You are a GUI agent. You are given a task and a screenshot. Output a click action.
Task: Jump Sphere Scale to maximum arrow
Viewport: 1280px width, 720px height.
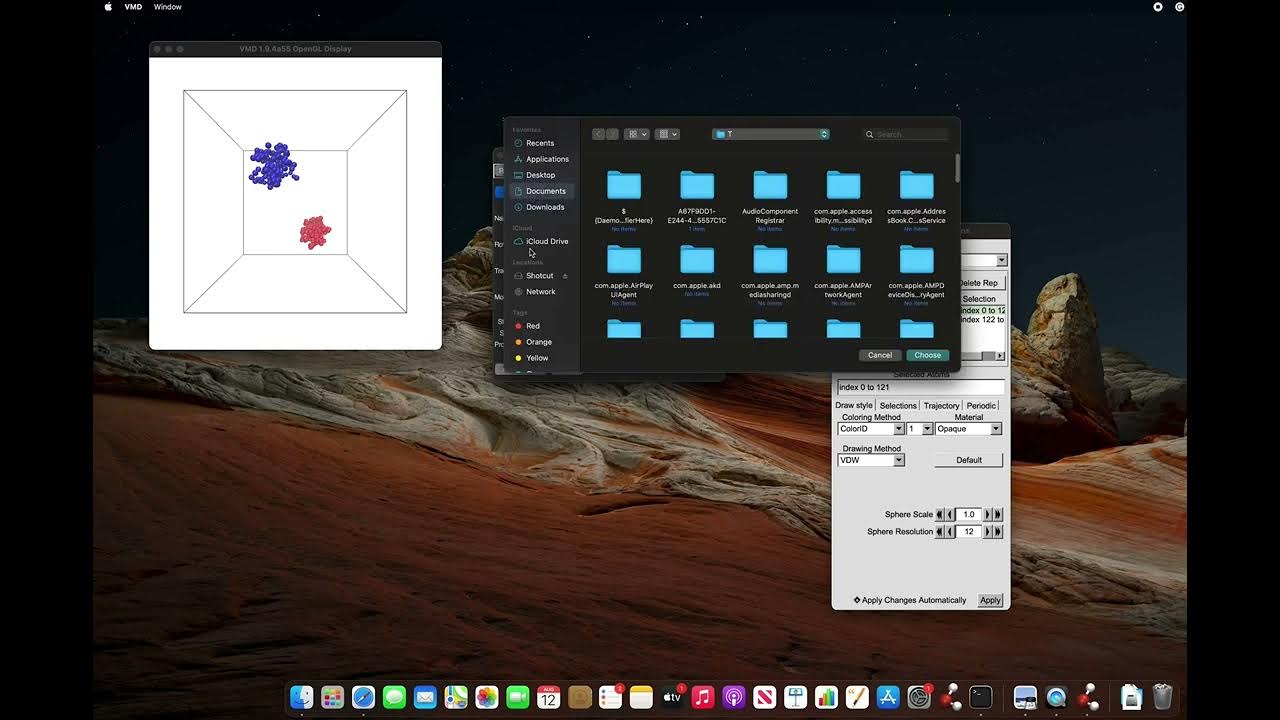click(998, 514)
